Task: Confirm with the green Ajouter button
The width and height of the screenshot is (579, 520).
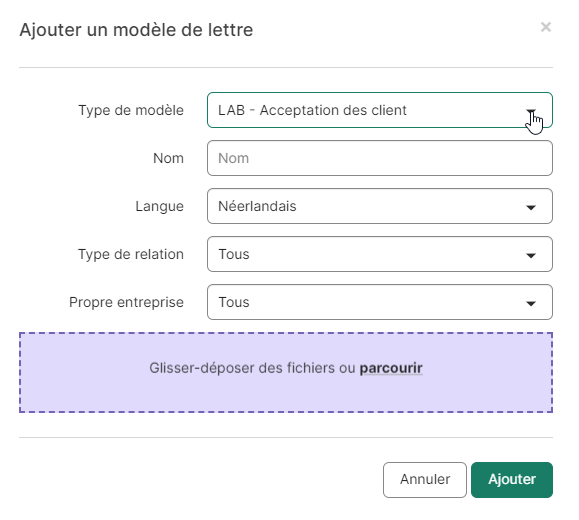Action: [512, 480]
